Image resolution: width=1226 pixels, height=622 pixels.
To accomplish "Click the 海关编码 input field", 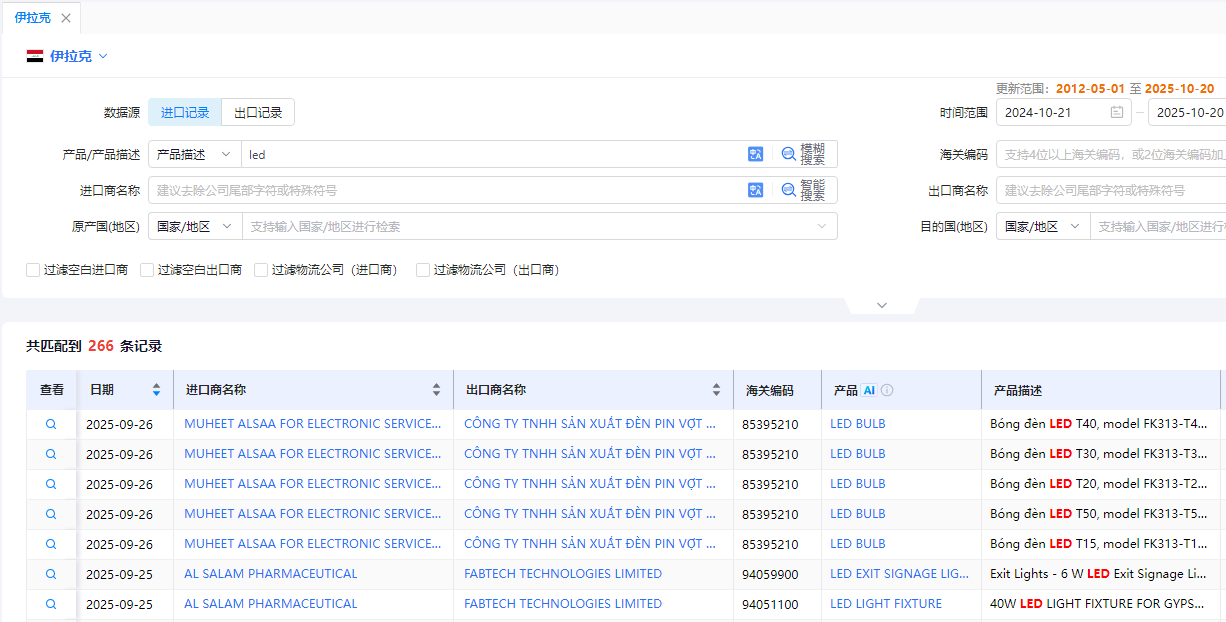I will [1110, 154].
